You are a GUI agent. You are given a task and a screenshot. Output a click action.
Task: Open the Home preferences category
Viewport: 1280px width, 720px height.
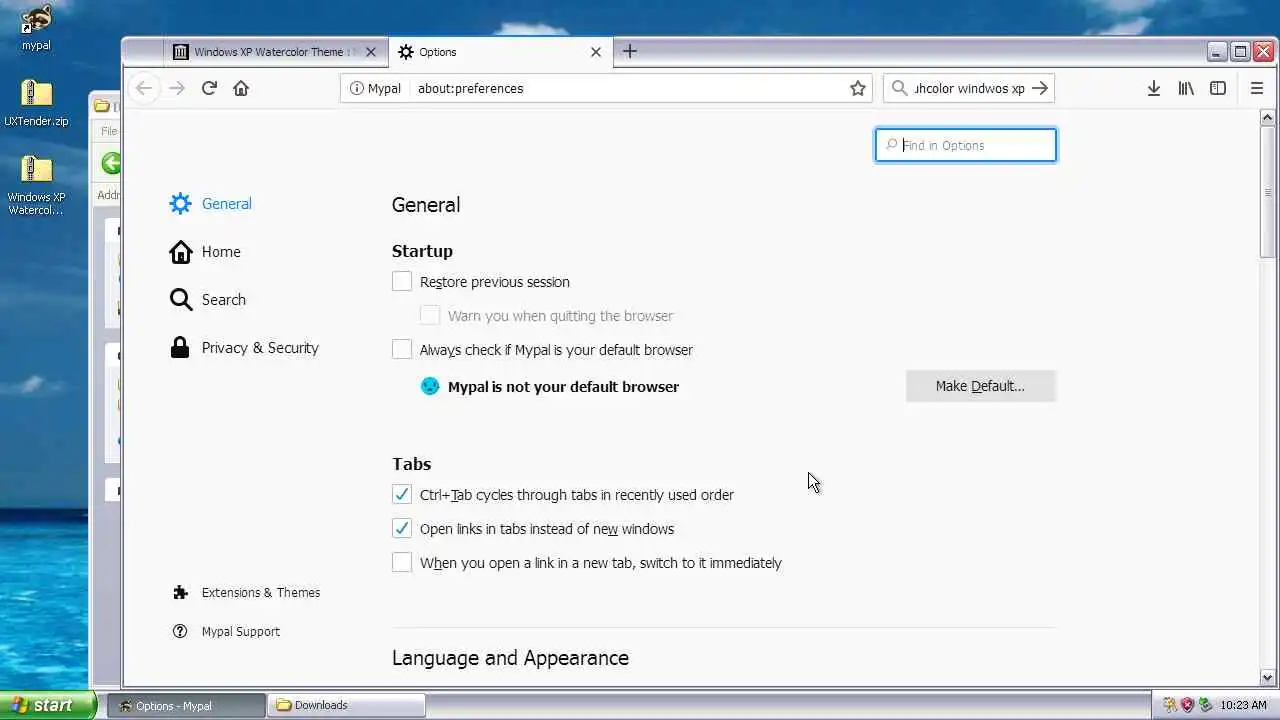pos(205,252)
